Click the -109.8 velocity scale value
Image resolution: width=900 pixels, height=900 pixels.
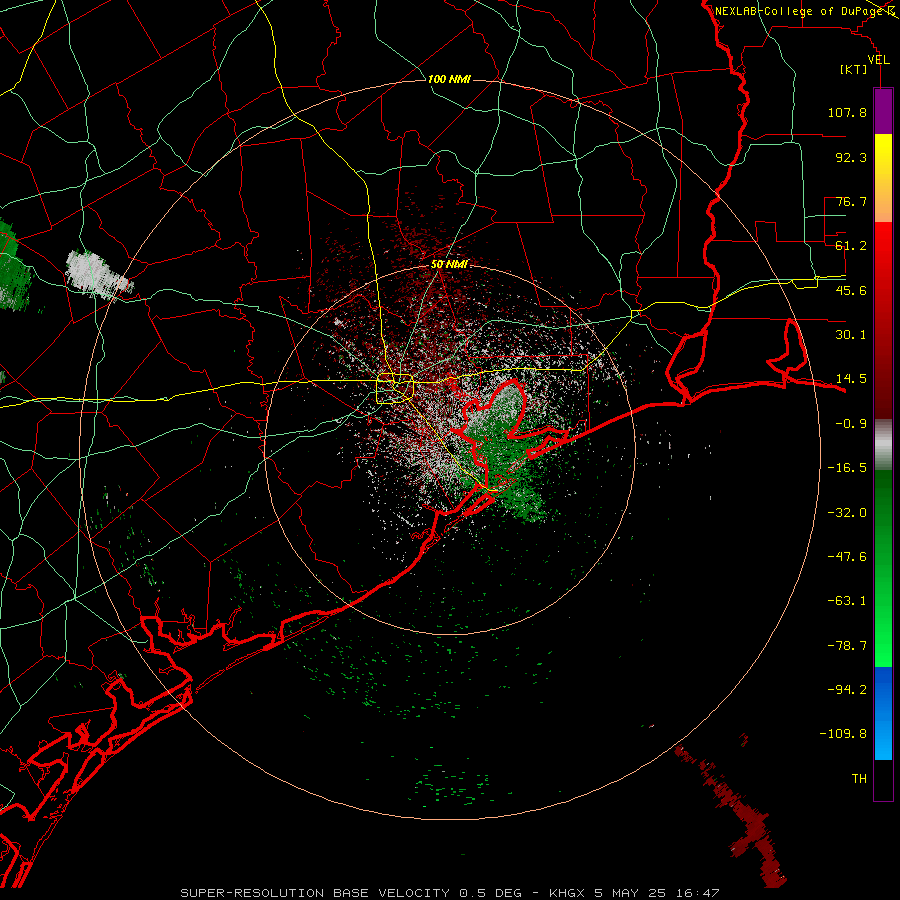[843, 734]
